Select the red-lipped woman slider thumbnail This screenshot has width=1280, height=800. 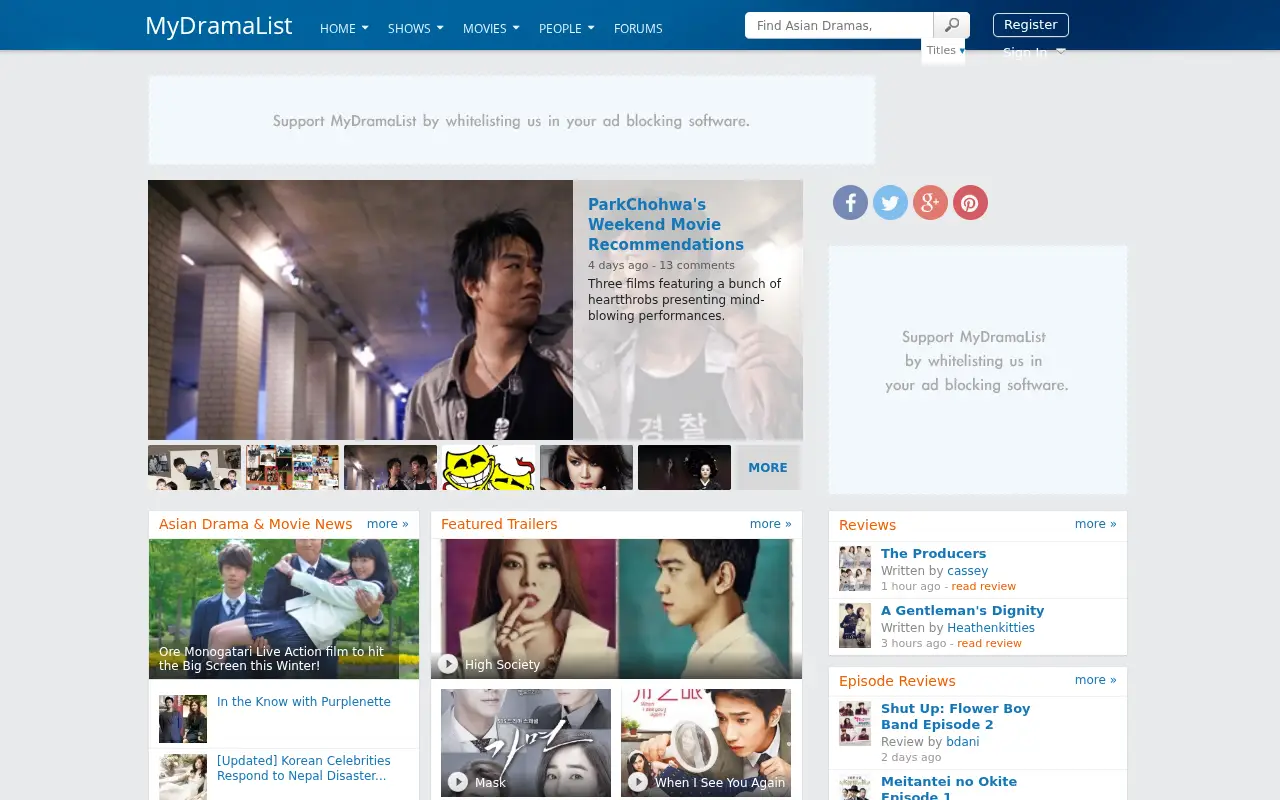[586, 467]
